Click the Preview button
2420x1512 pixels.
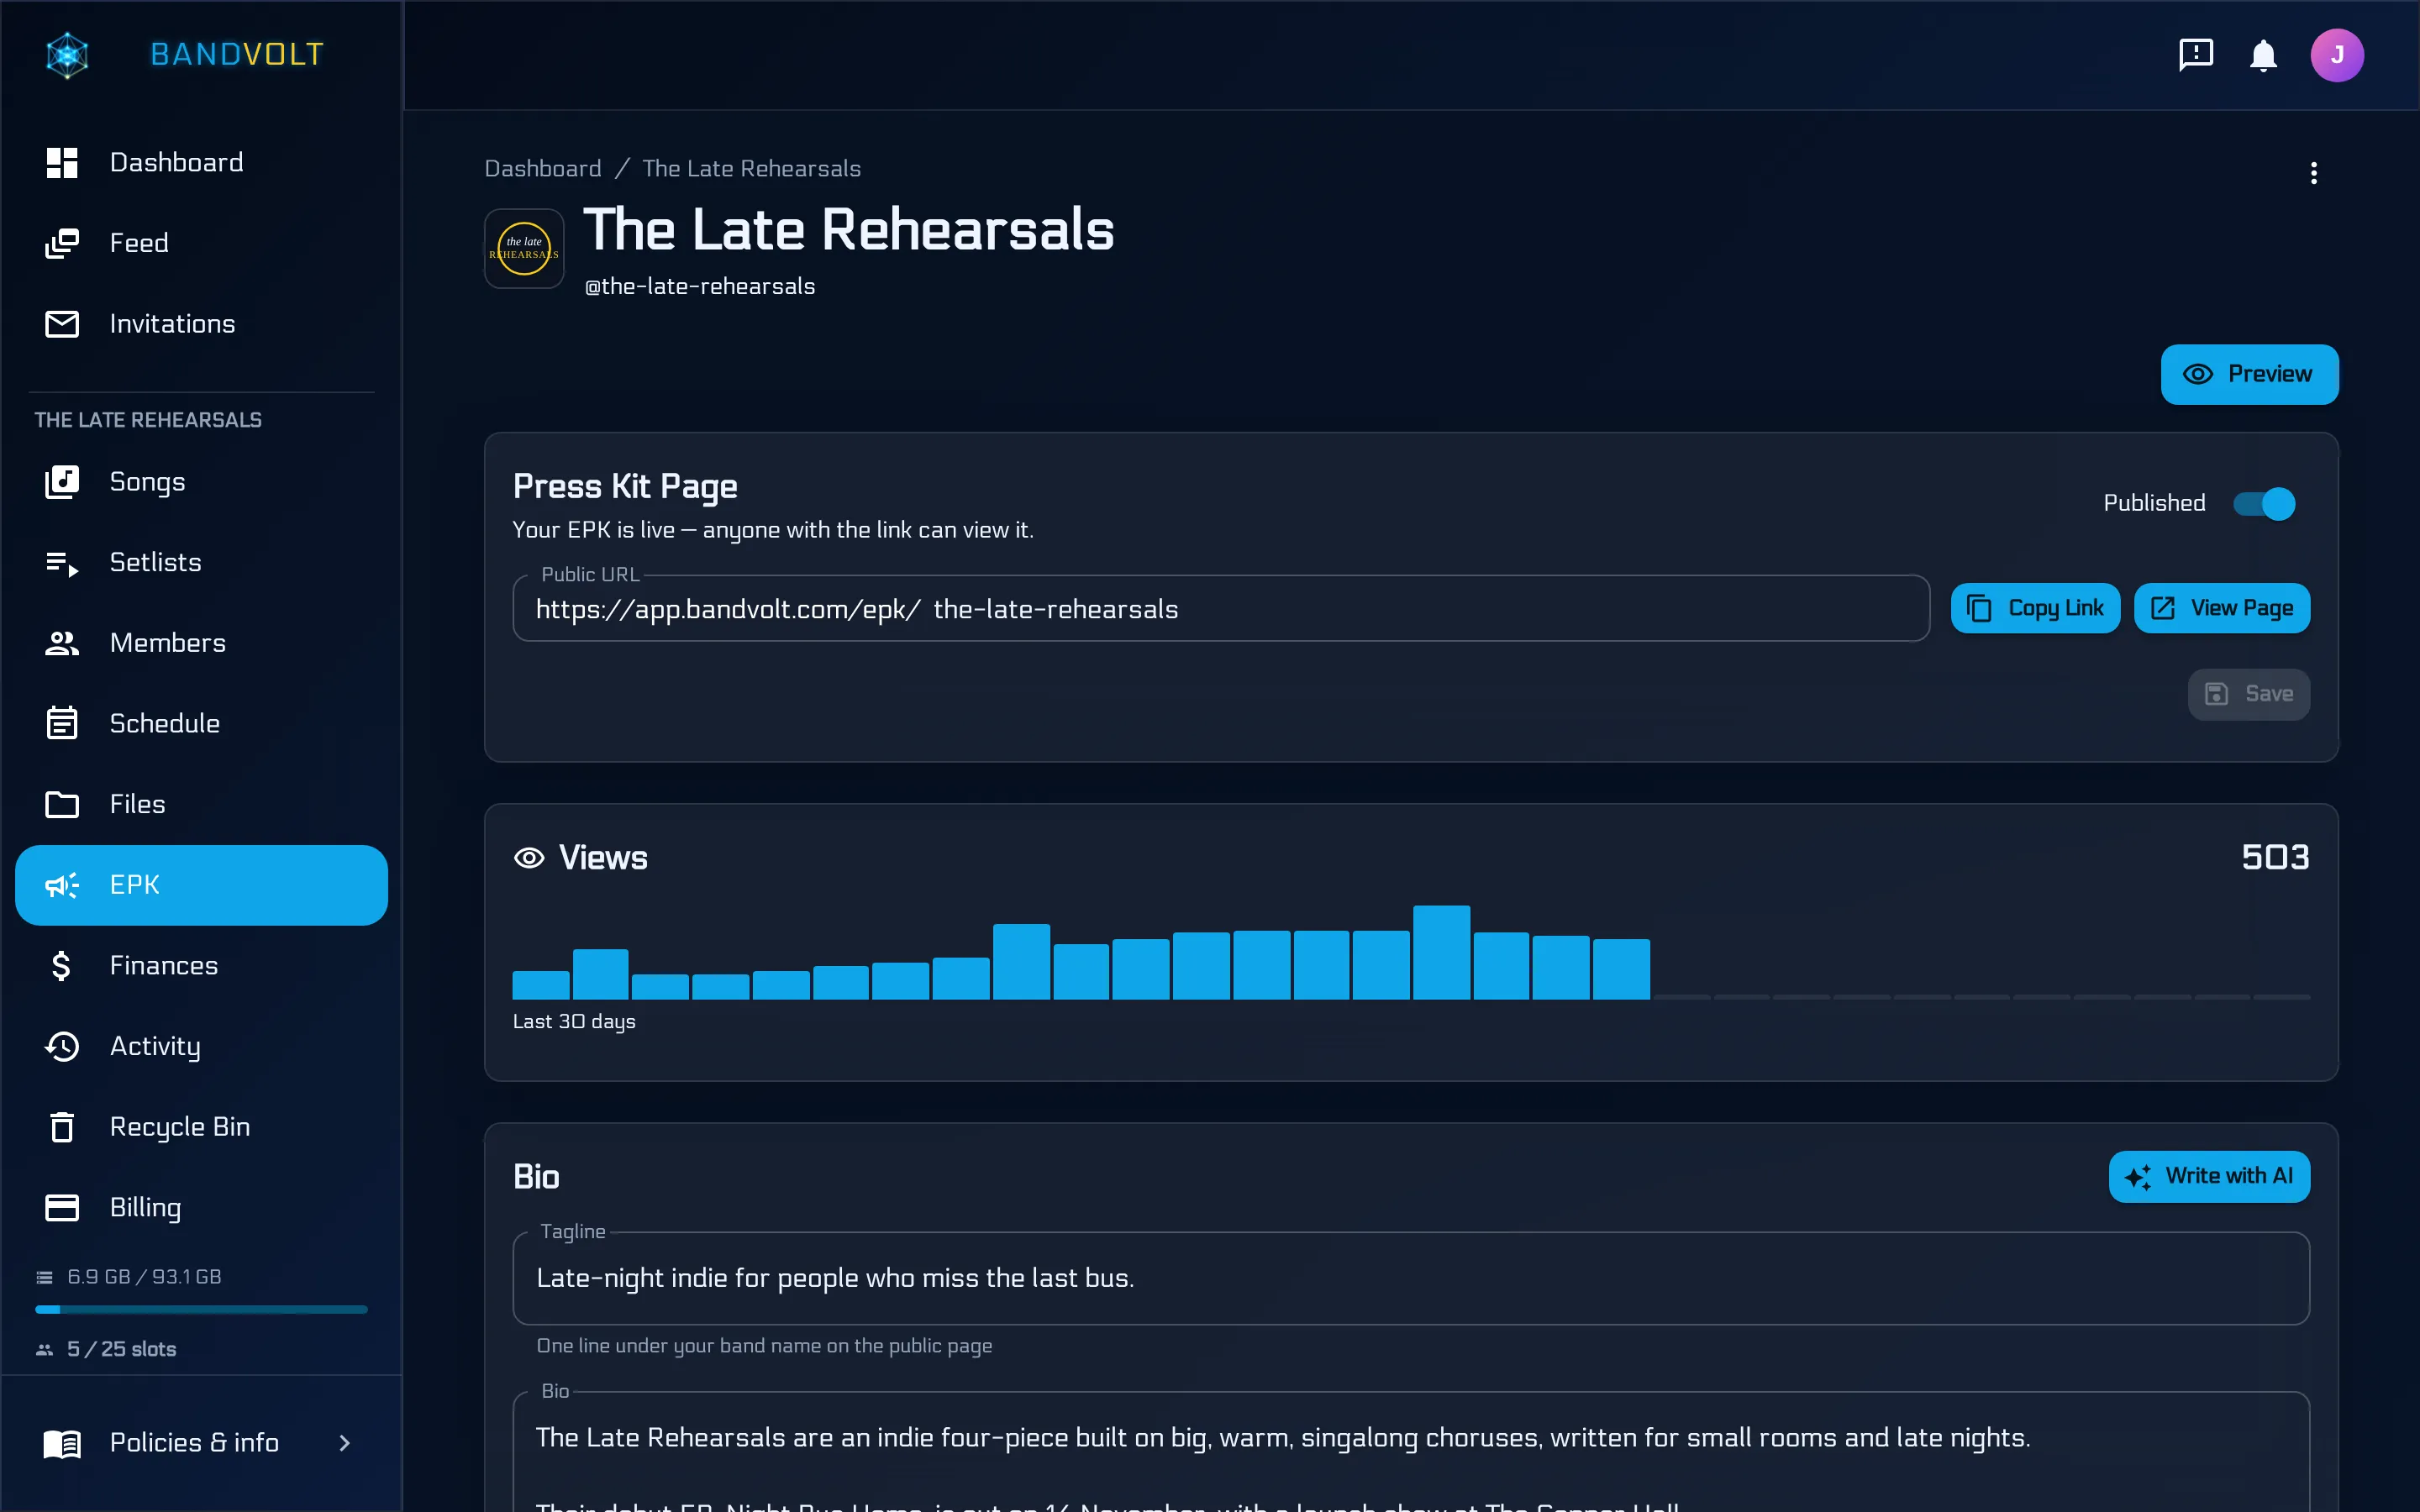[x=2249, y=374]
